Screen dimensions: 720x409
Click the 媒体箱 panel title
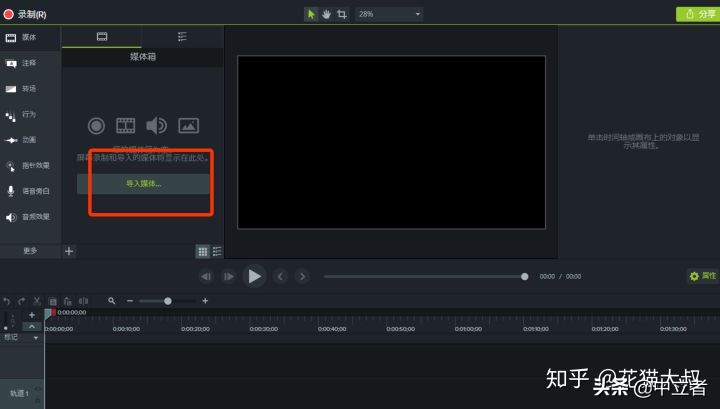(143, 57)
